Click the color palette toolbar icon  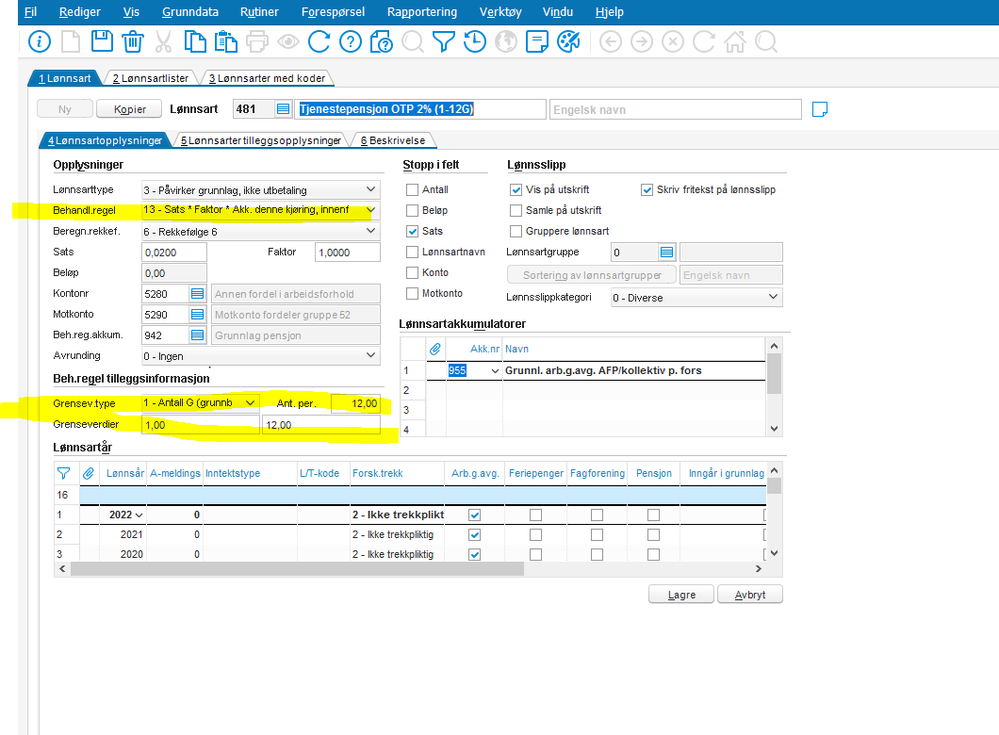(x=568, y=41)
